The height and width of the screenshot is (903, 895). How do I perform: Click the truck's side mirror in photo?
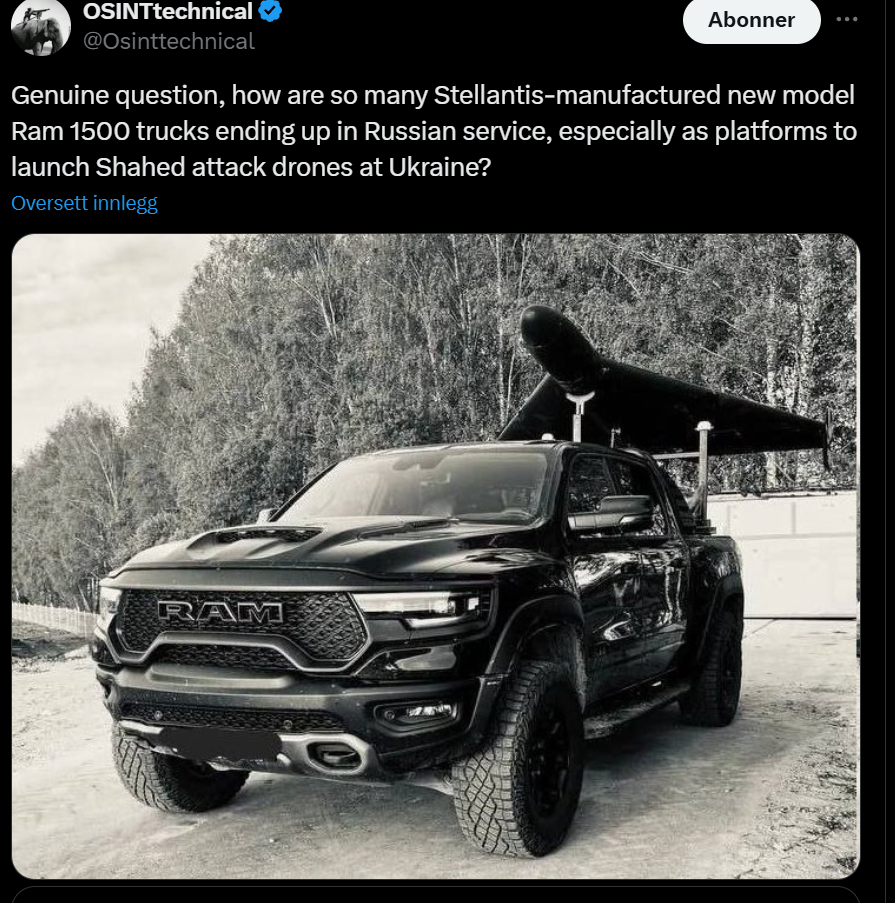610,513
